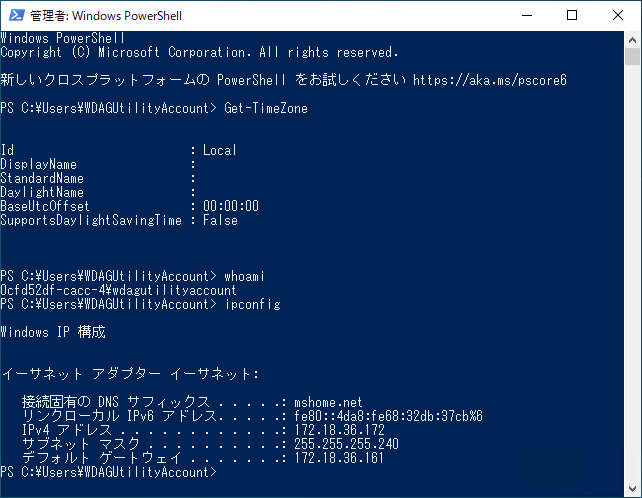
Task: Click the mshome.net DNS suffix value
Action: (x=328, y=402)
